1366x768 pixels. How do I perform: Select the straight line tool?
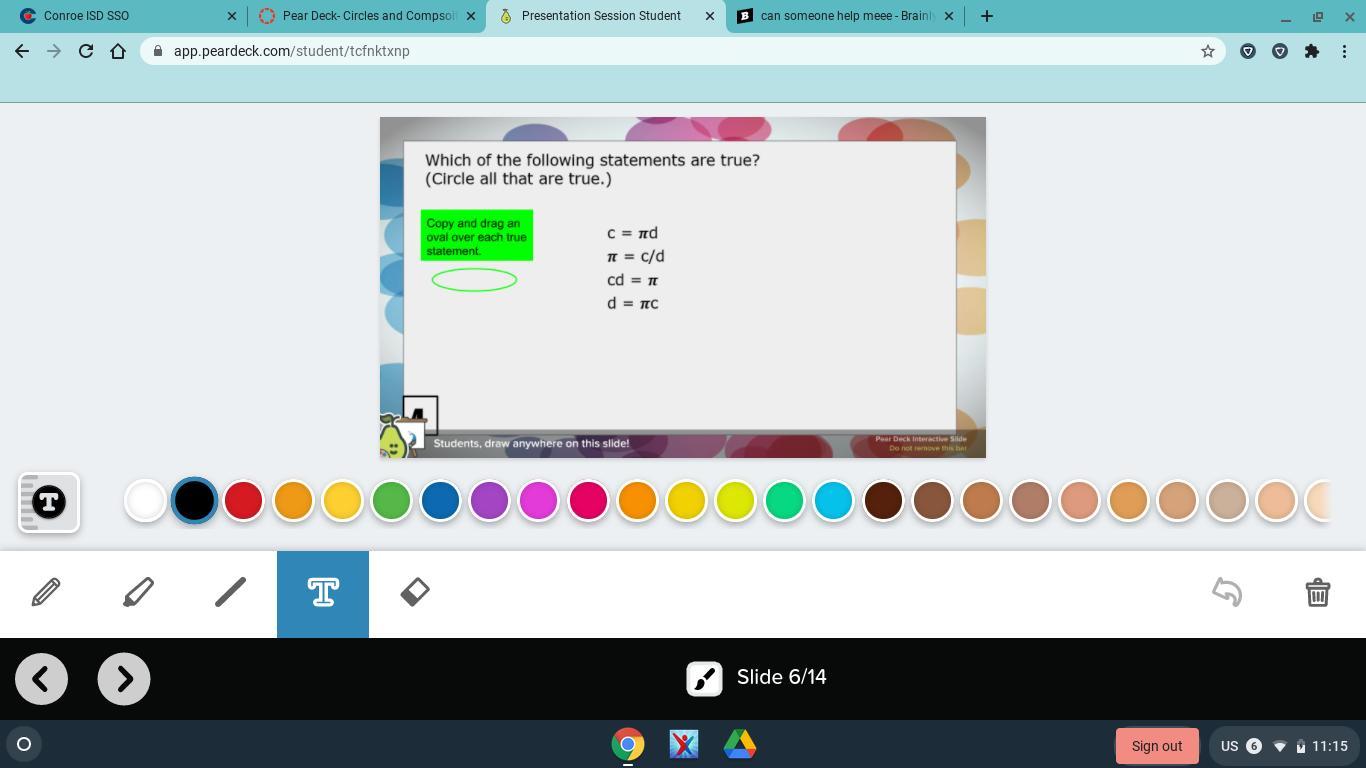230,593
